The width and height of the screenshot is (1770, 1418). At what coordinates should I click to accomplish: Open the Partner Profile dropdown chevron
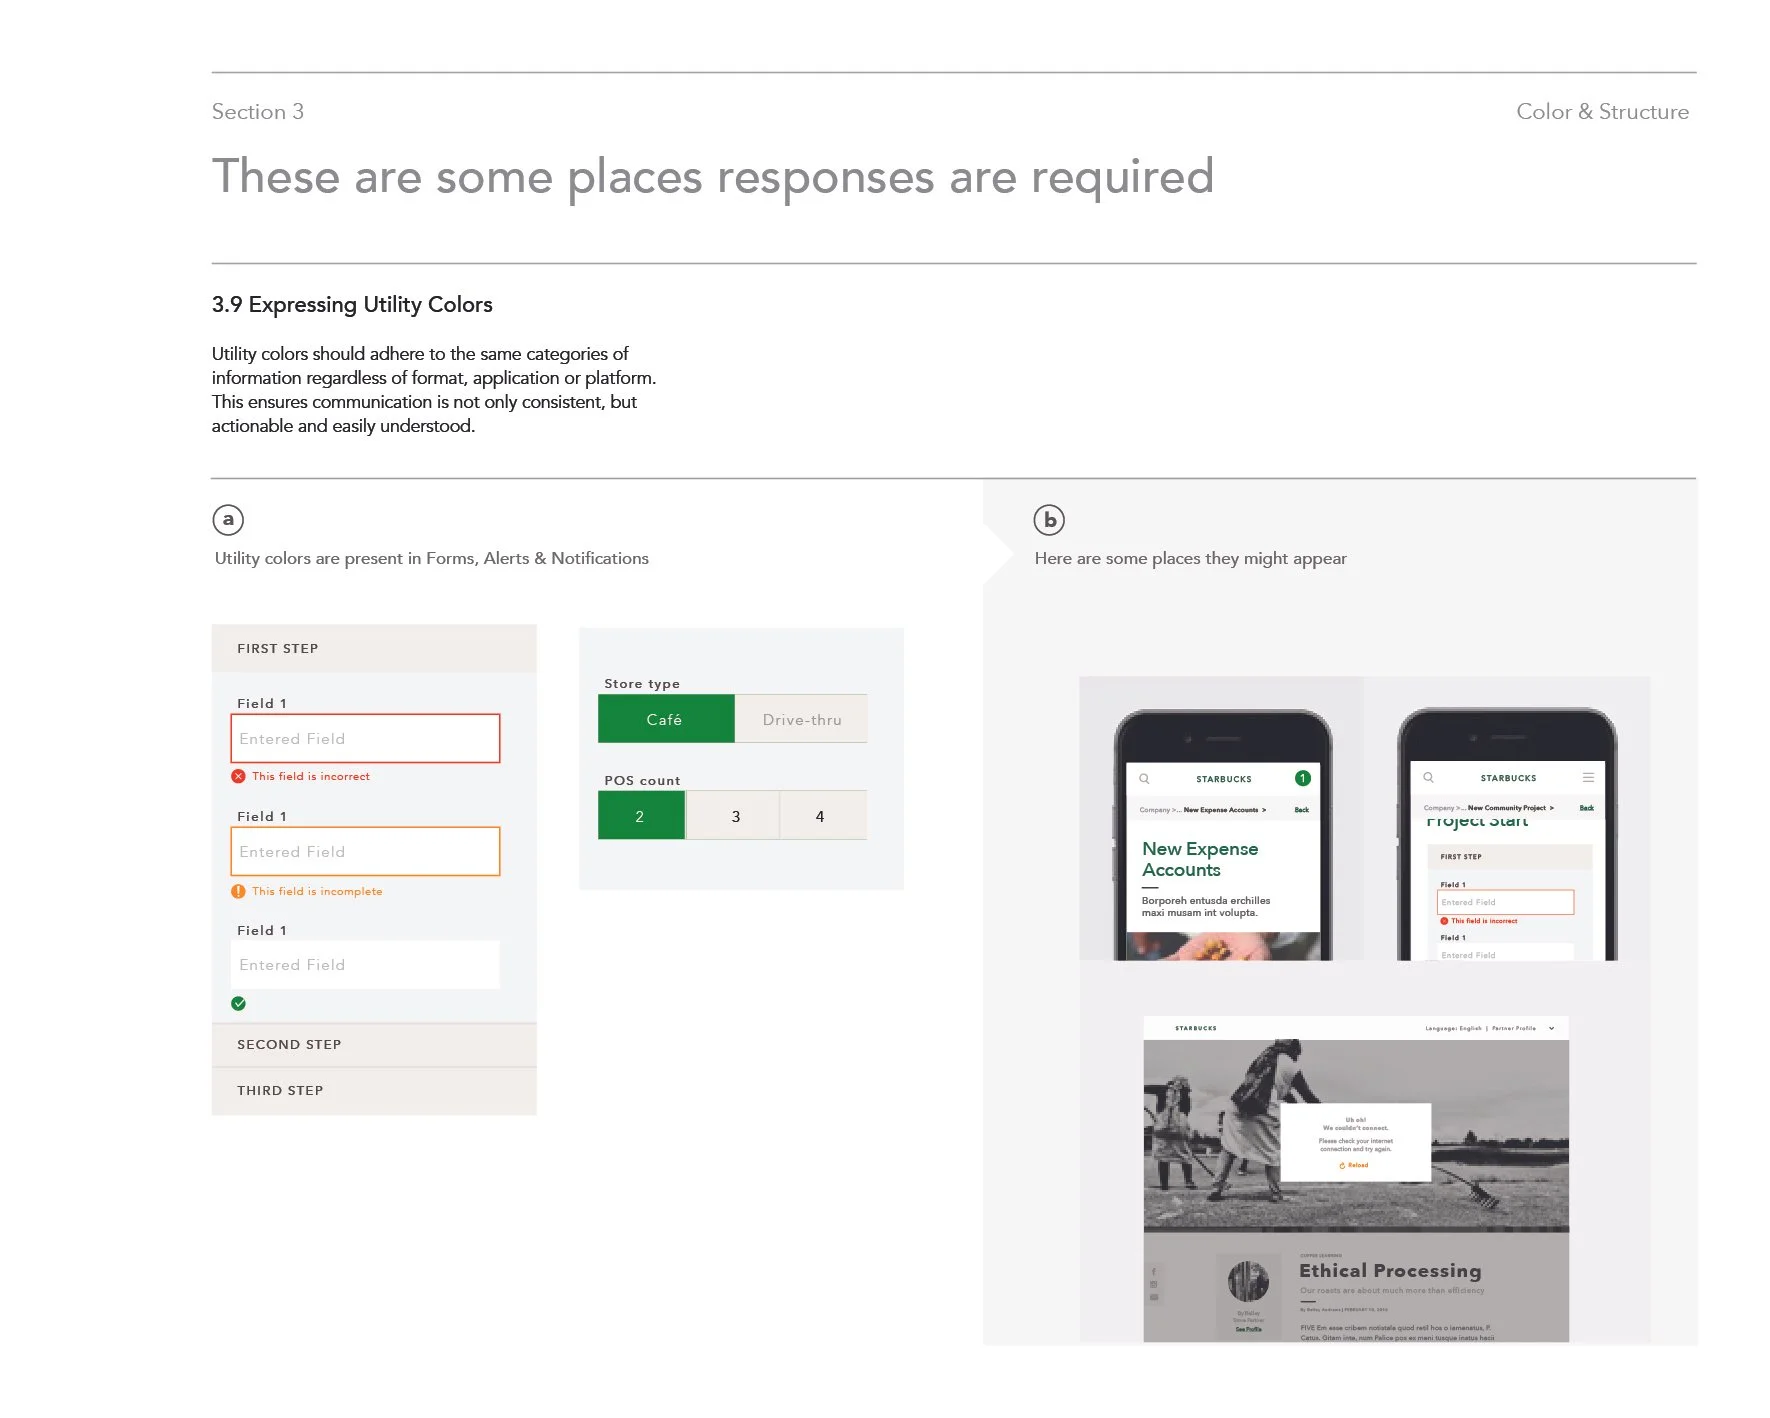coord(1552,1028)
